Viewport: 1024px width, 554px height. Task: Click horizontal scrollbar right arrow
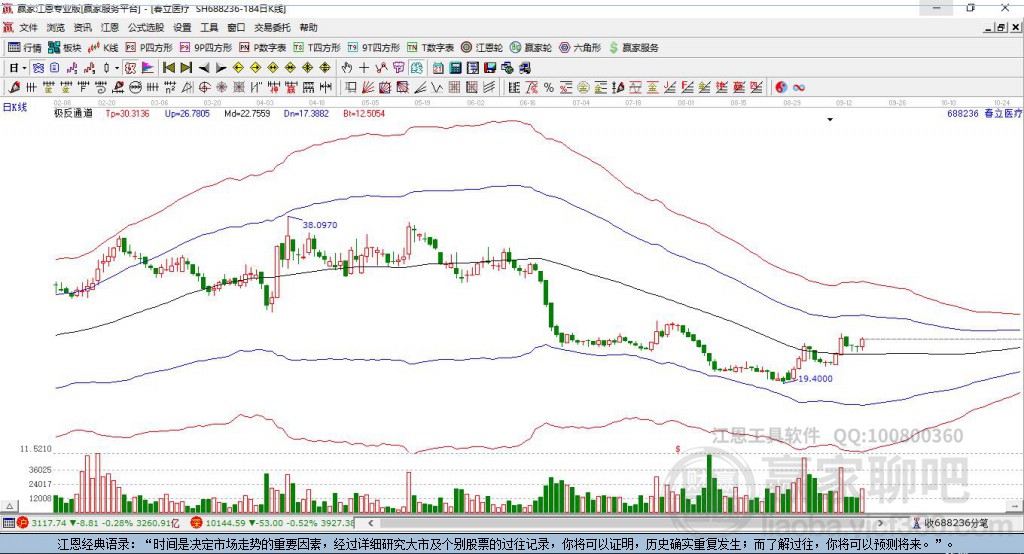pyautogui.click(x=880, y=523)
